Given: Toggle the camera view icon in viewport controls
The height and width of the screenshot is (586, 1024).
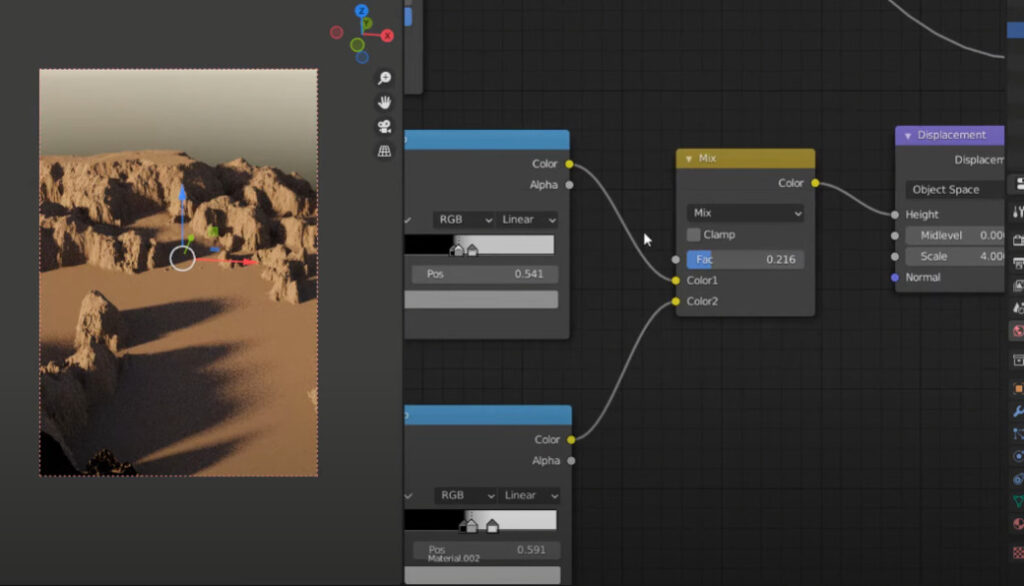Looking at the screenshot, I should tap(384, 126).
